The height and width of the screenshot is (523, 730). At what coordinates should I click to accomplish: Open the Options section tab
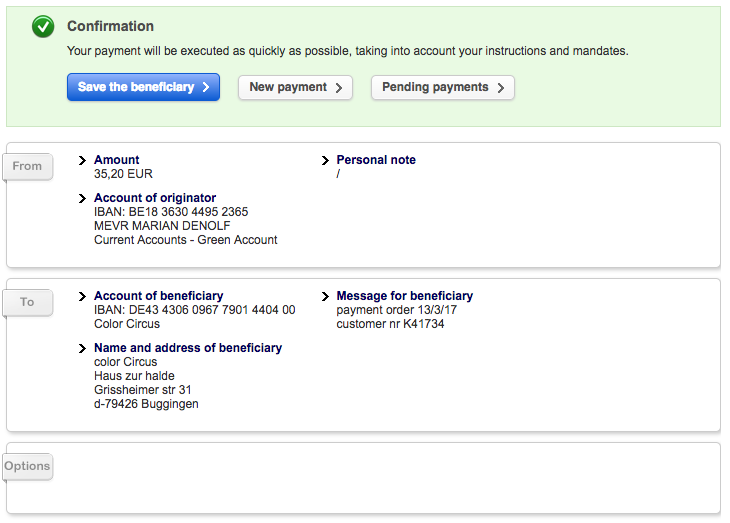coord(27,466)
